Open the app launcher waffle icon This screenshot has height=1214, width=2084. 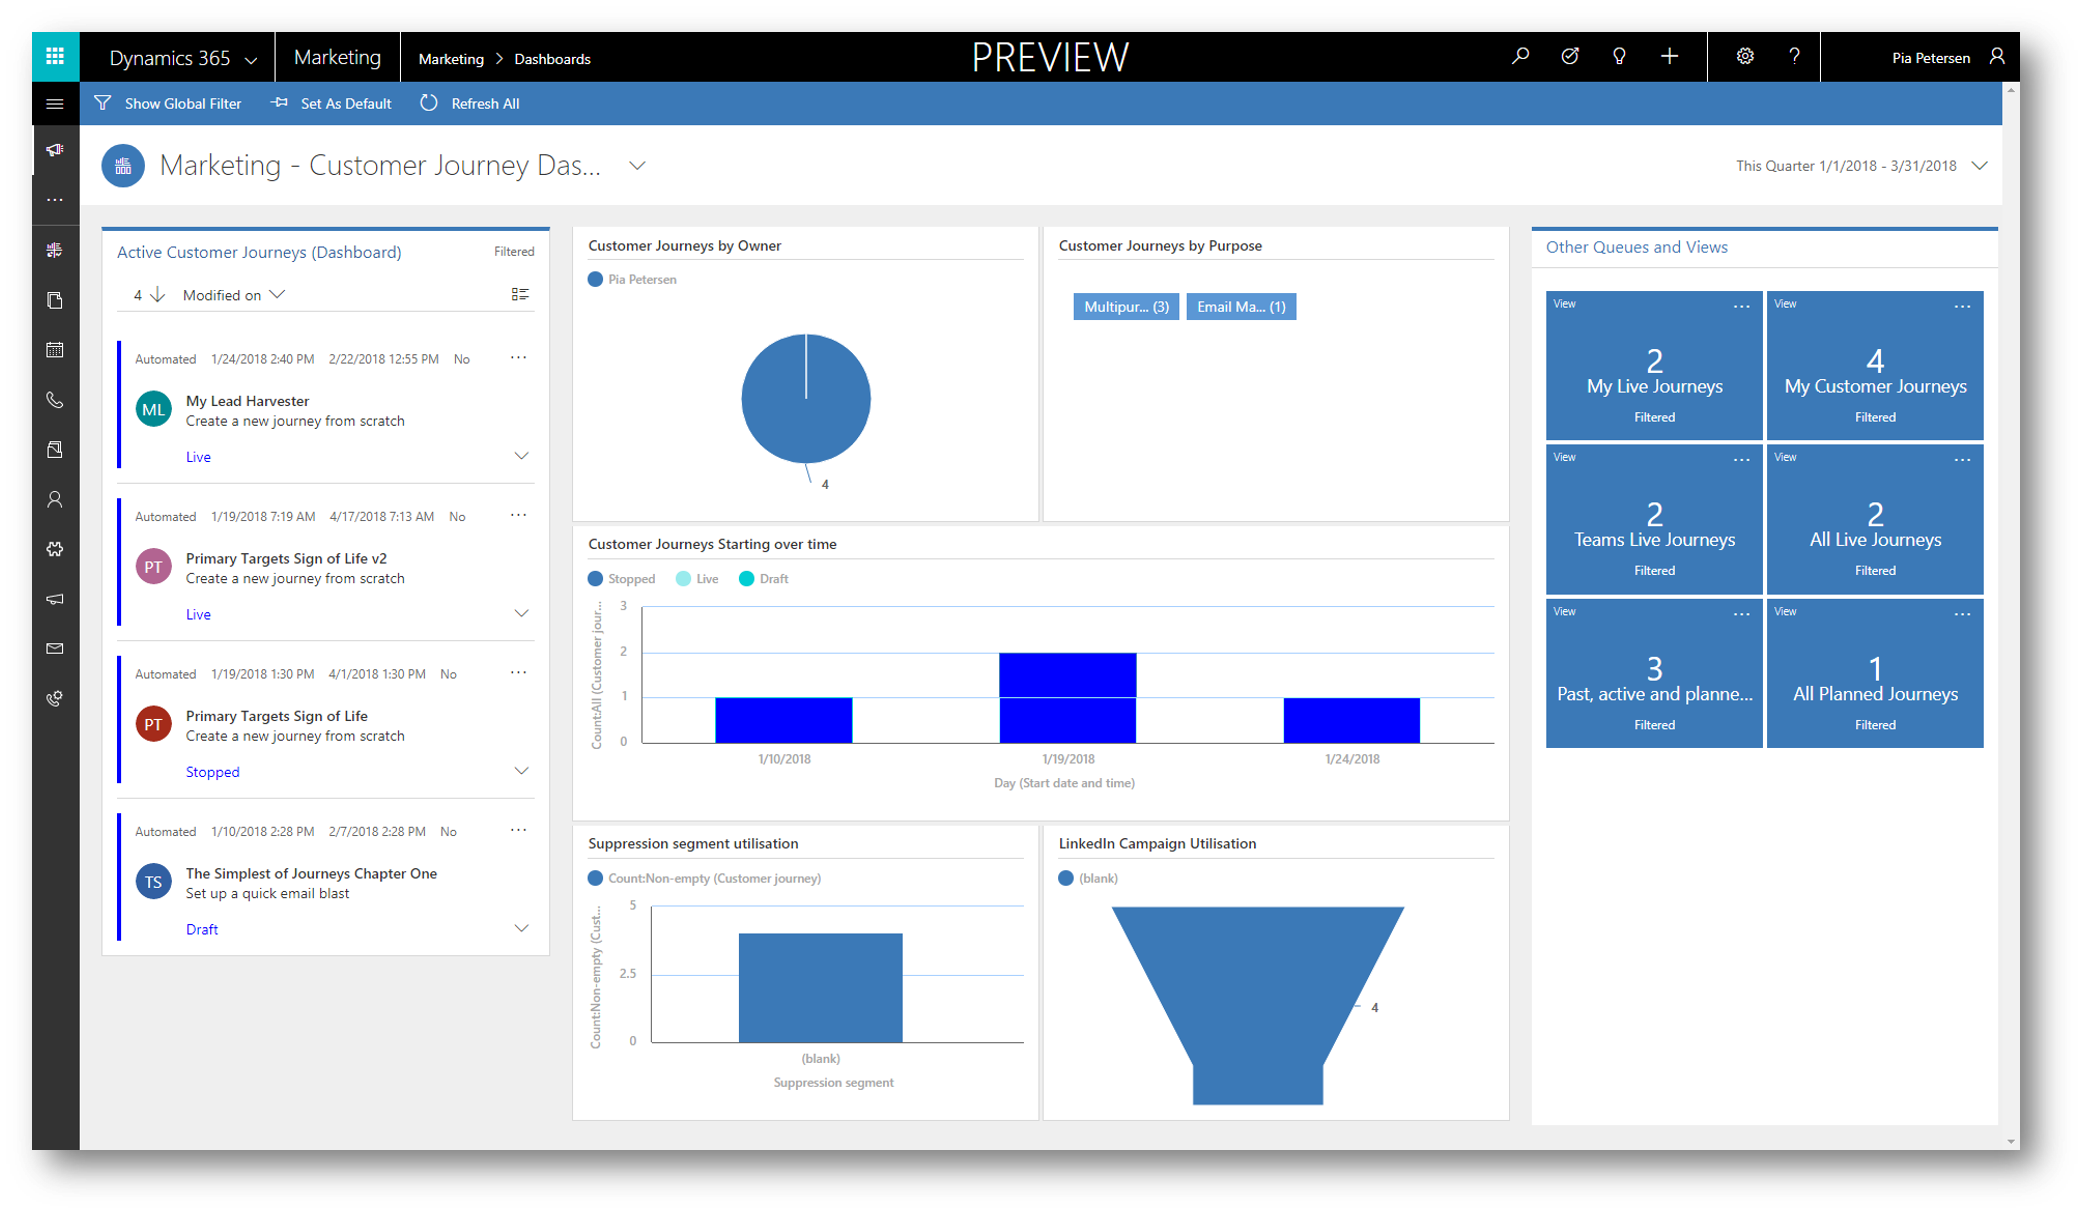coord(55,57)
